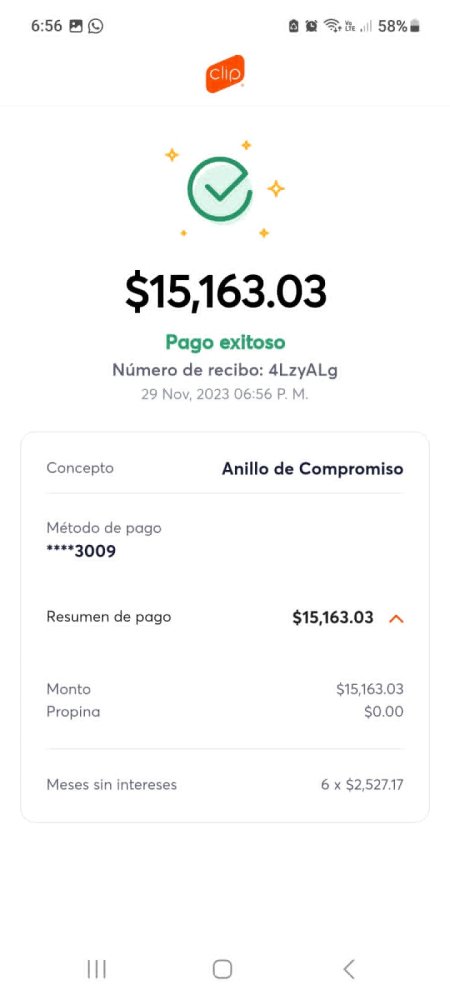This screenshot has height=1000, width=450.
Task: Tap the Propina $0.00 row
Action: click(x=225, y=712)
